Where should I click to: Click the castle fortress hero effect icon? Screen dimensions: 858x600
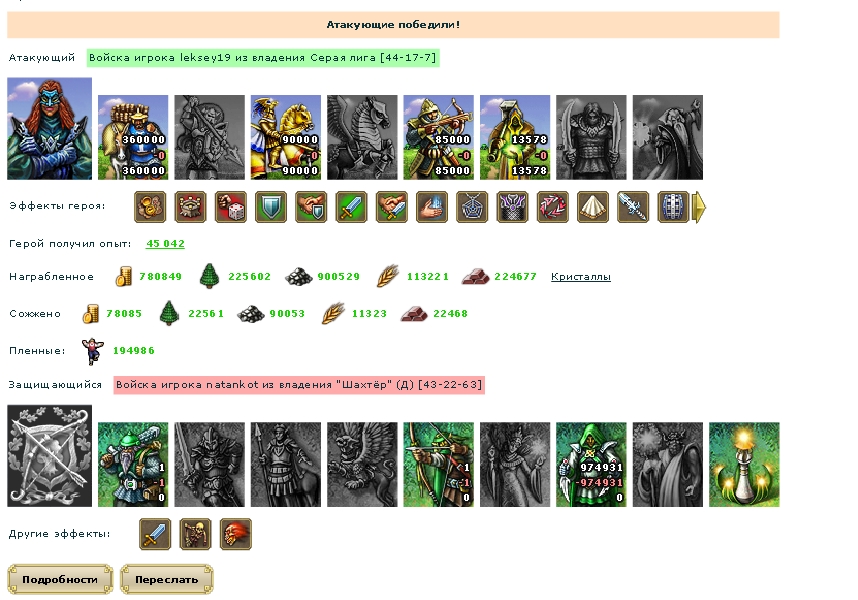tap(190, 207)
